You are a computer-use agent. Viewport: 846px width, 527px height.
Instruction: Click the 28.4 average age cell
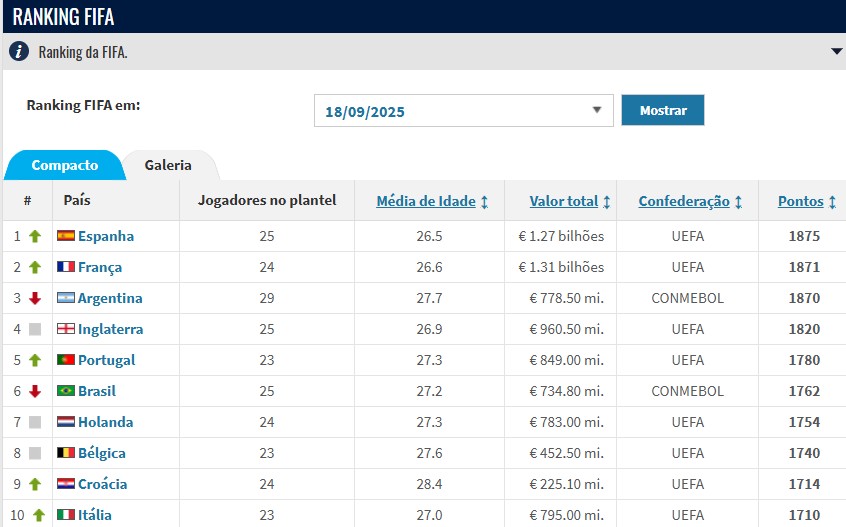429,484
